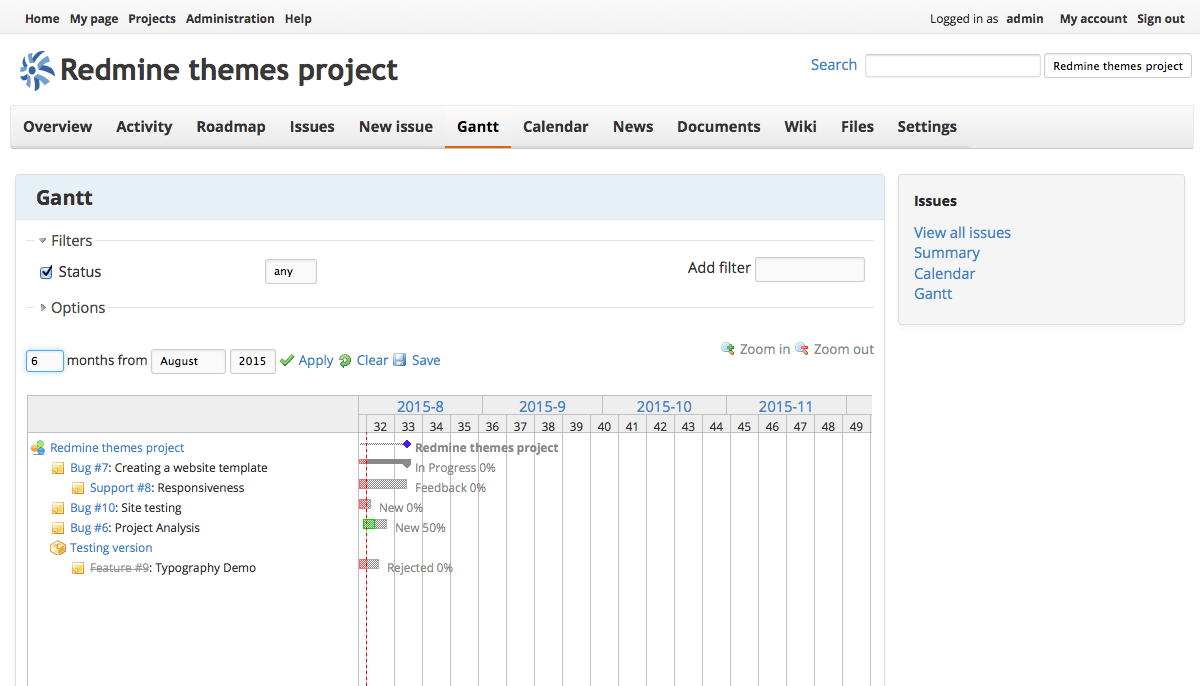Viewport: 1200px width, 686px height.
Task: Click the 2015-9 month header link
Action: coord(542,406)
